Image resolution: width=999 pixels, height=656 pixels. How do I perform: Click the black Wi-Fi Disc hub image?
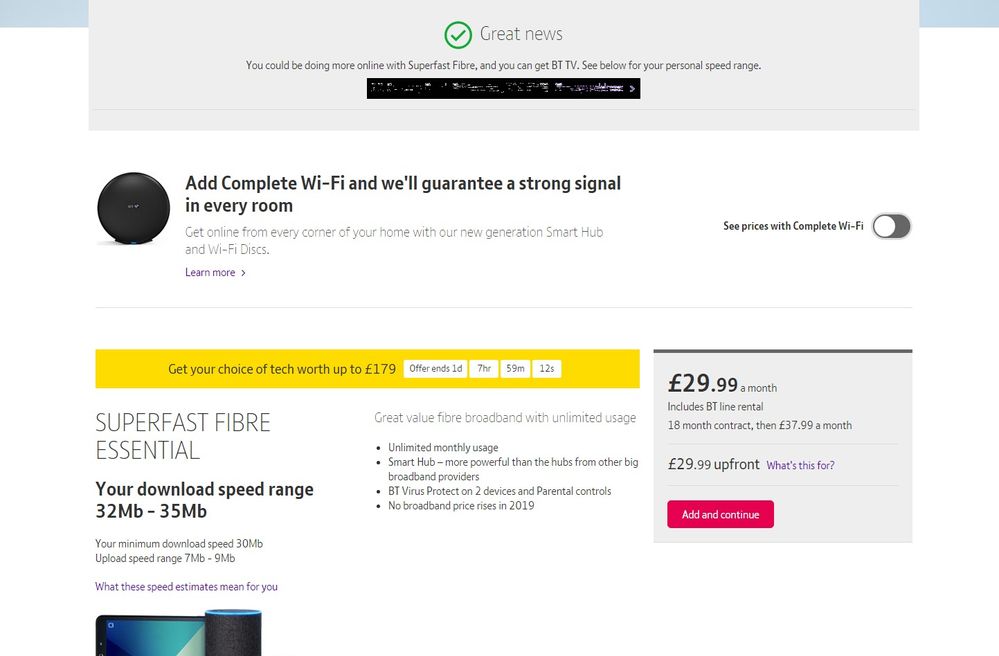133,209
